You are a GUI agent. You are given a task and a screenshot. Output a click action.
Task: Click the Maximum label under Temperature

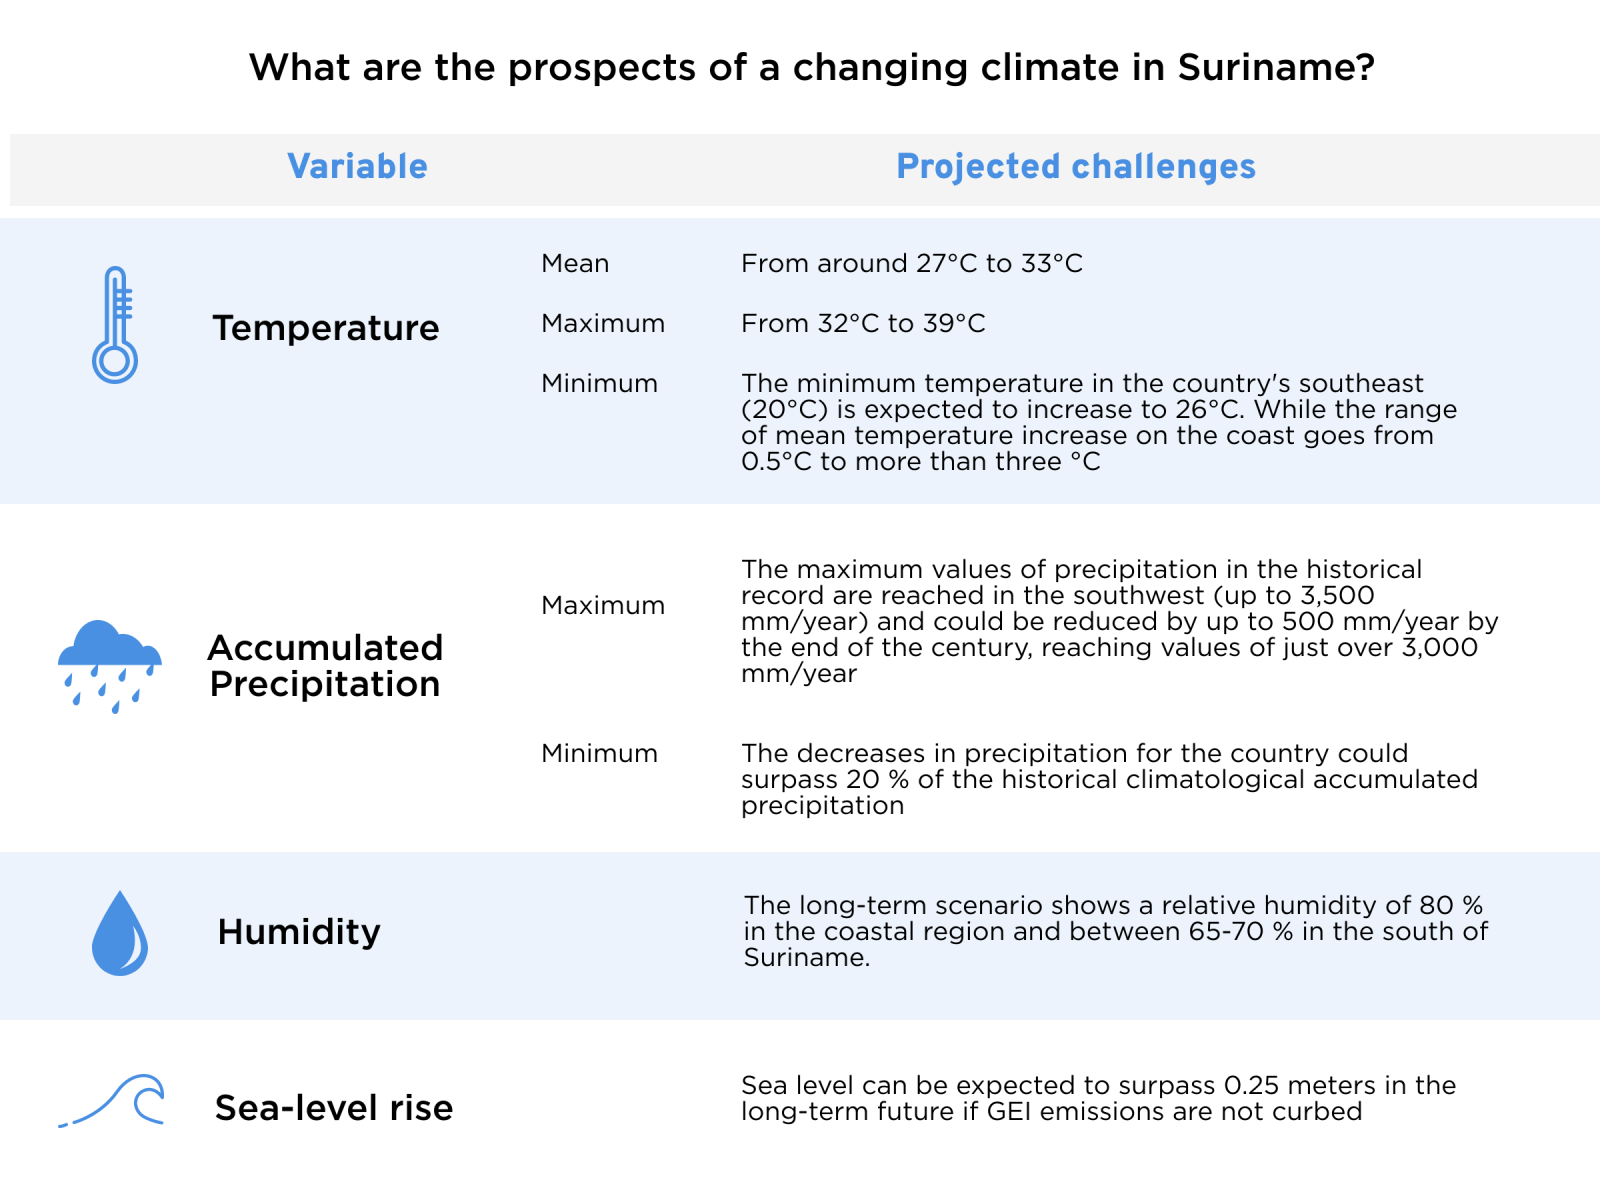point(603,324)
